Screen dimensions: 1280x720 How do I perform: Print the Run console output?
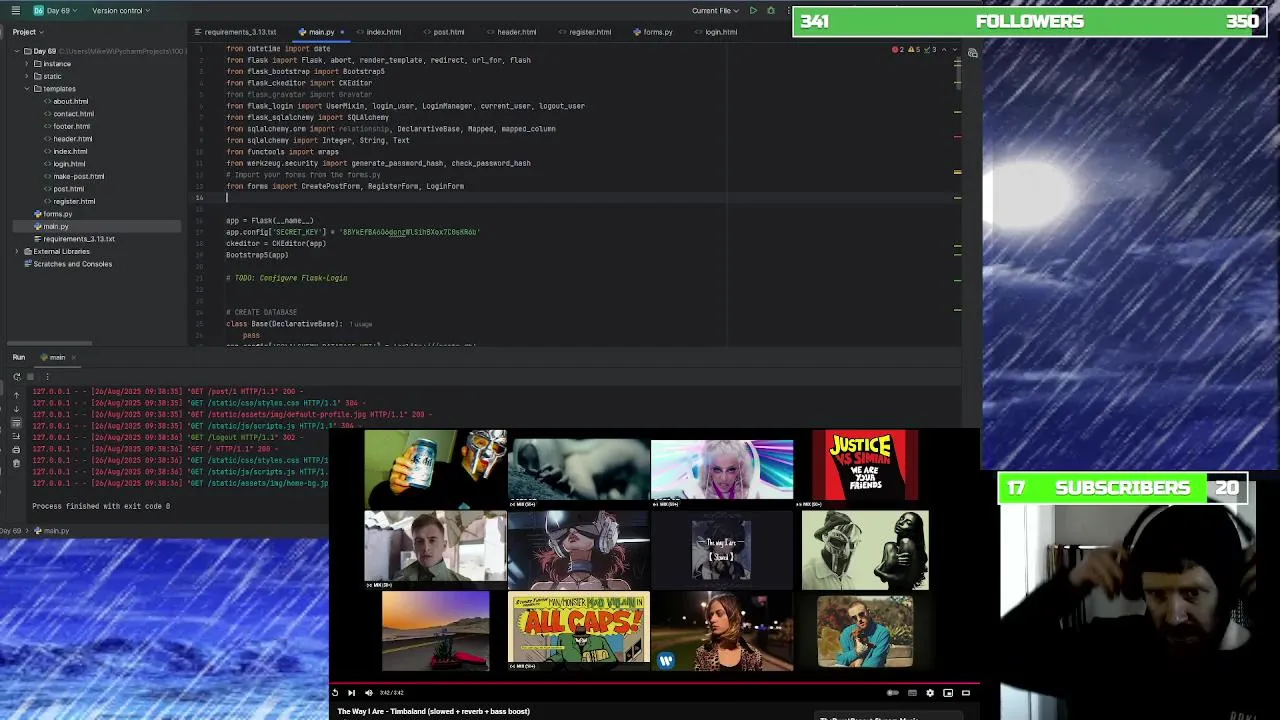click(16, 450)
